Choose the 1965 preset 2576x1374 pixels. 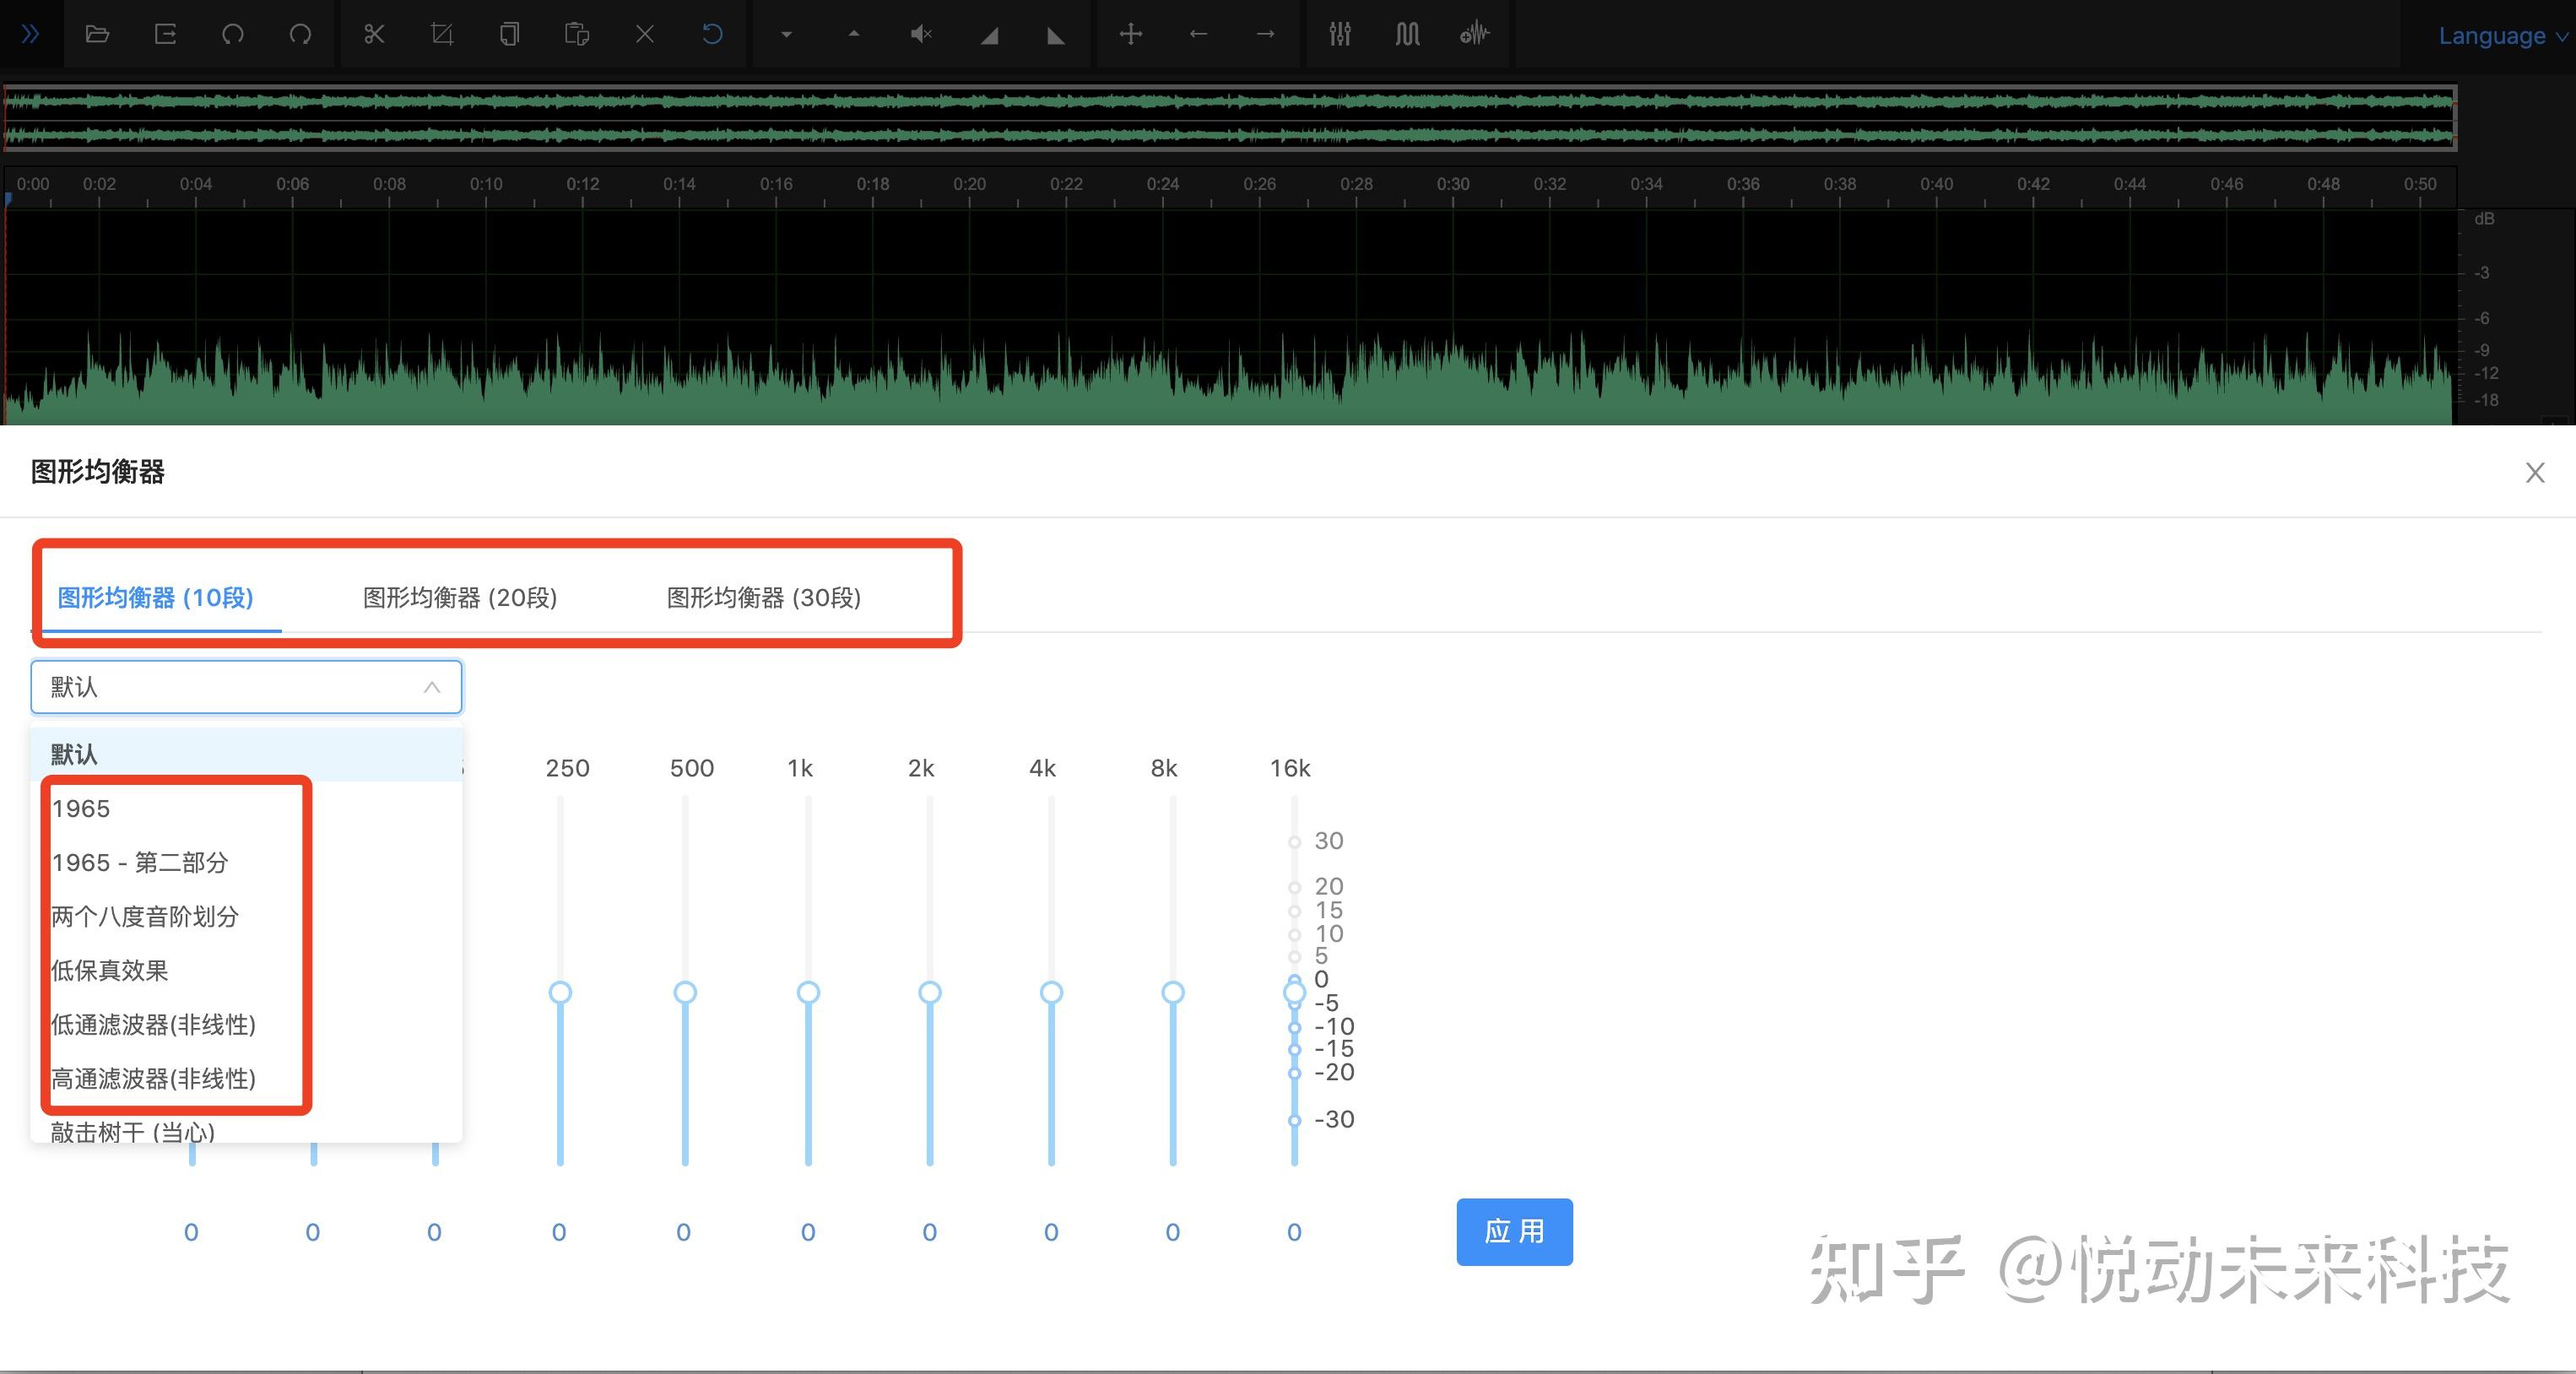click(246, 808)
